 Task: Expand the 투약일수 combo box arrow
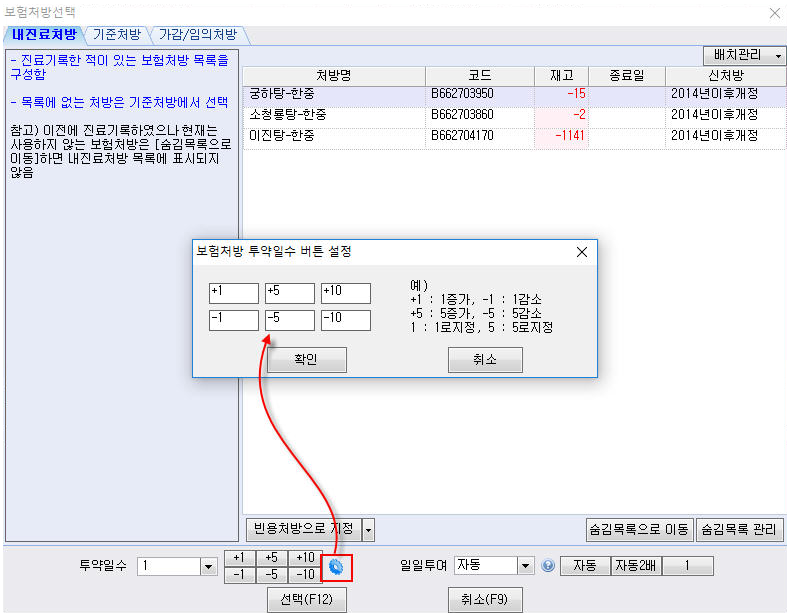[208, 567]
